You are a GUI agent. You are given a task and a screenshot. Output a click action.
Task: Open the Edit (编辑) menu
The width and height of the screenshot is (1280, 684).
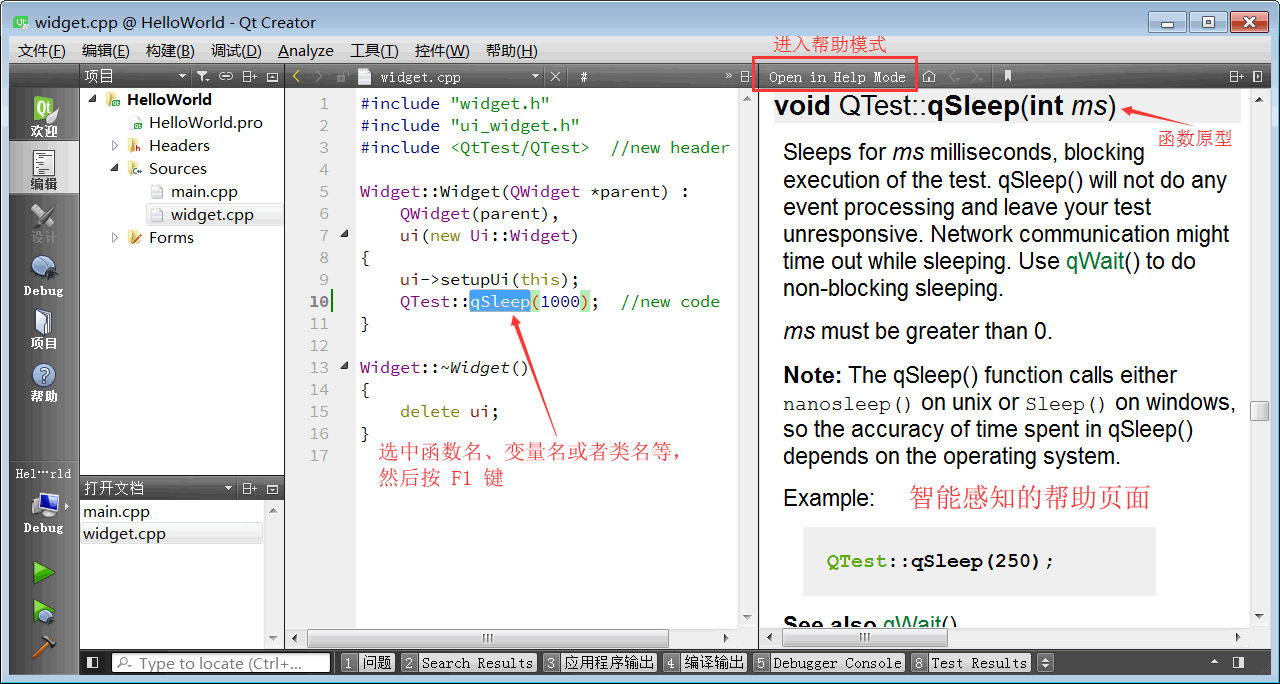[x=105, y=50]
